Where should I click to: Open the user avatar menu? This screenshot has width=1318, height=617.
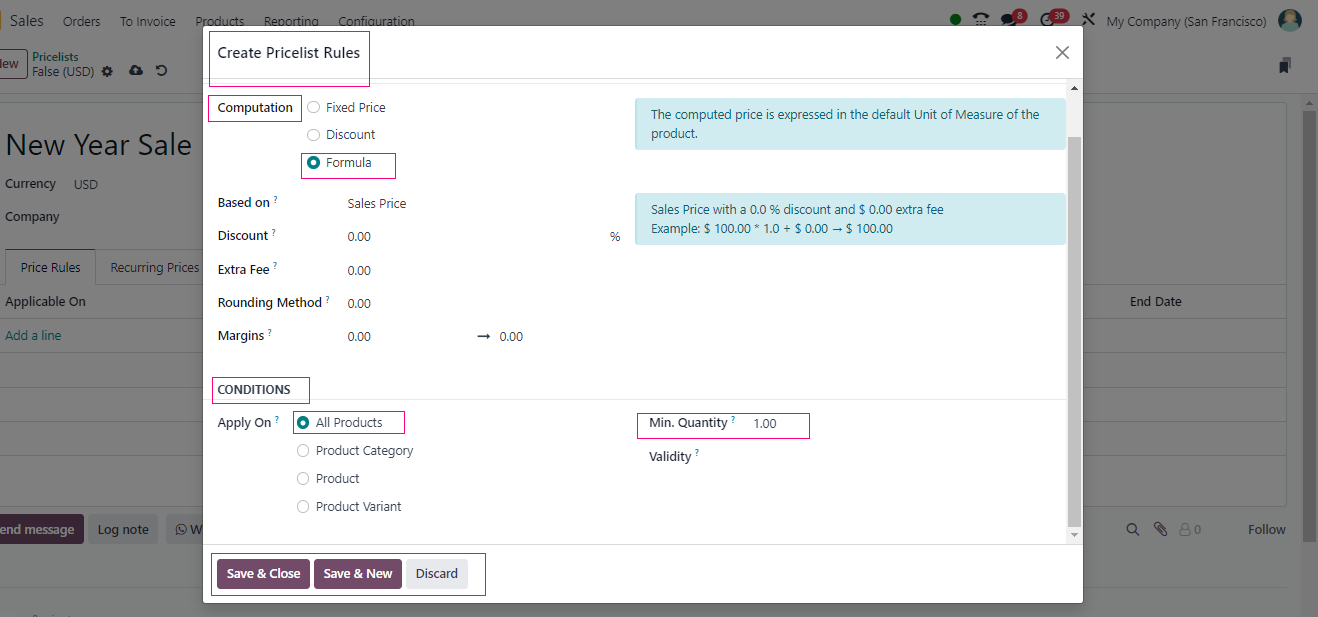click(x=1290, y=20)
